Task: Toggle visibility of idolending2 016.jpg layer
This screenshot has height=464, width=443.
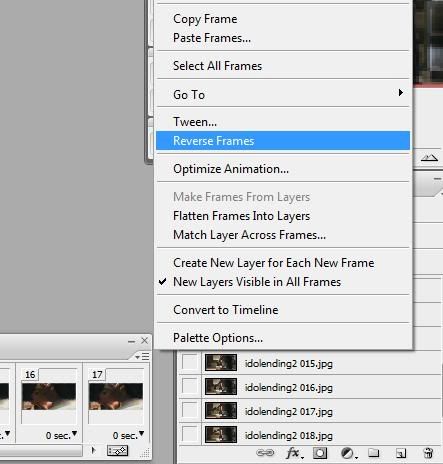Action: [190, 387]
